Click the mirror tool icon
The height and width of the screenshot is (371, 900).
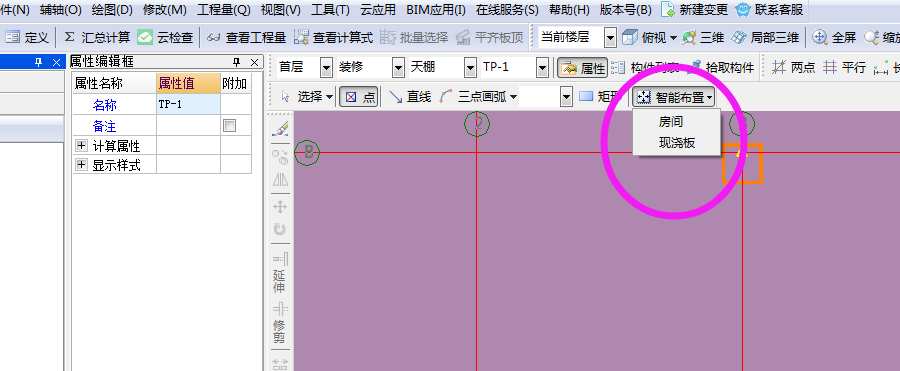[x=280, y=180]
